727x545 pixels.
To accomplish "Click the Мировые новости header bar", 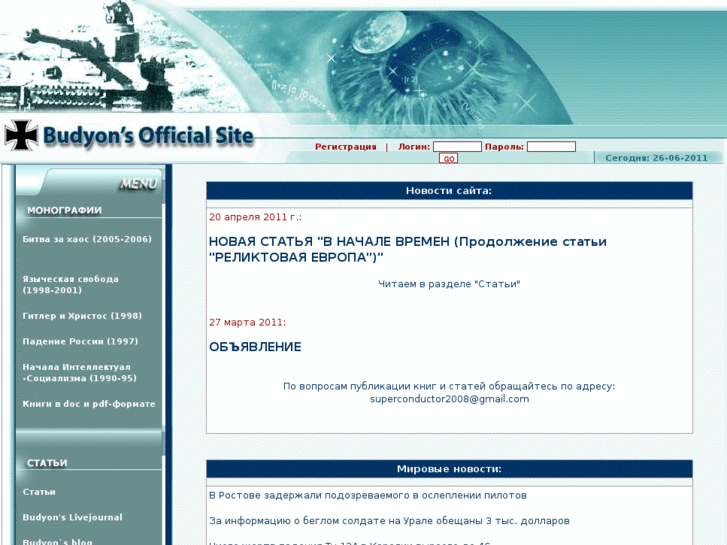I will pyautogui.click(x=449, y=469).
